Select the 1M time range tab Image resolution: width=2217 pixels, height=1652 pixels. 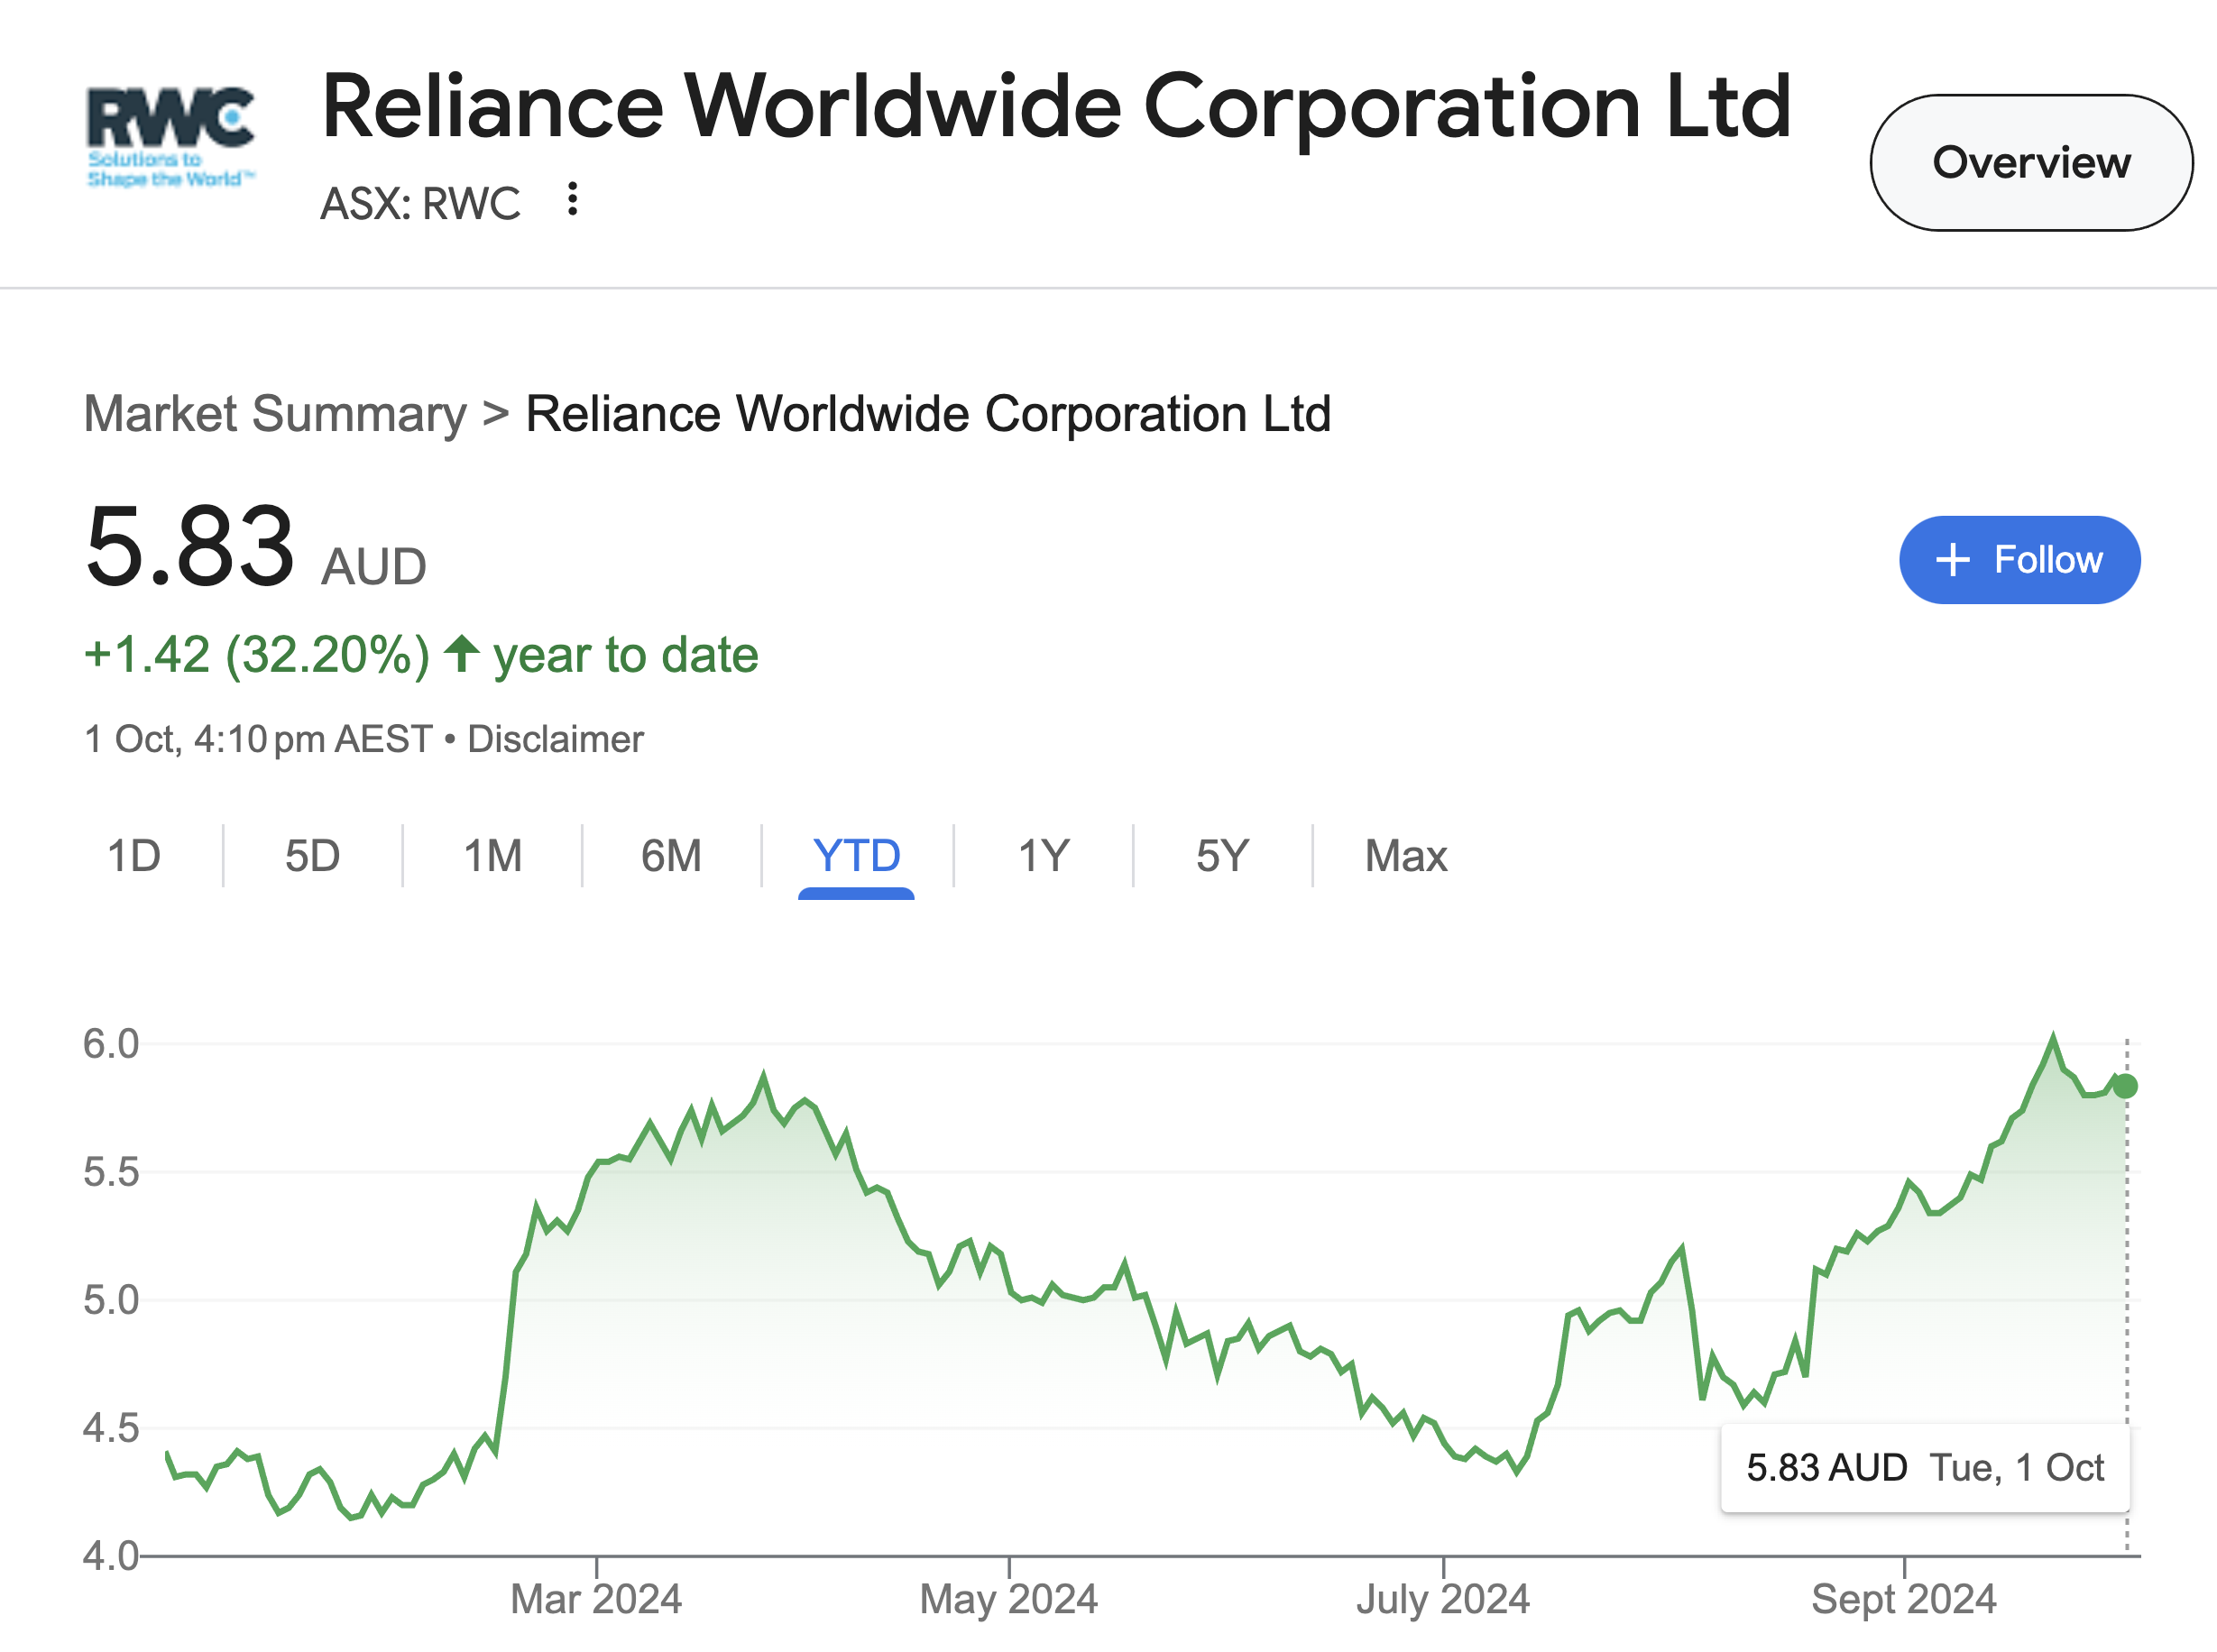tap(492, 856)
